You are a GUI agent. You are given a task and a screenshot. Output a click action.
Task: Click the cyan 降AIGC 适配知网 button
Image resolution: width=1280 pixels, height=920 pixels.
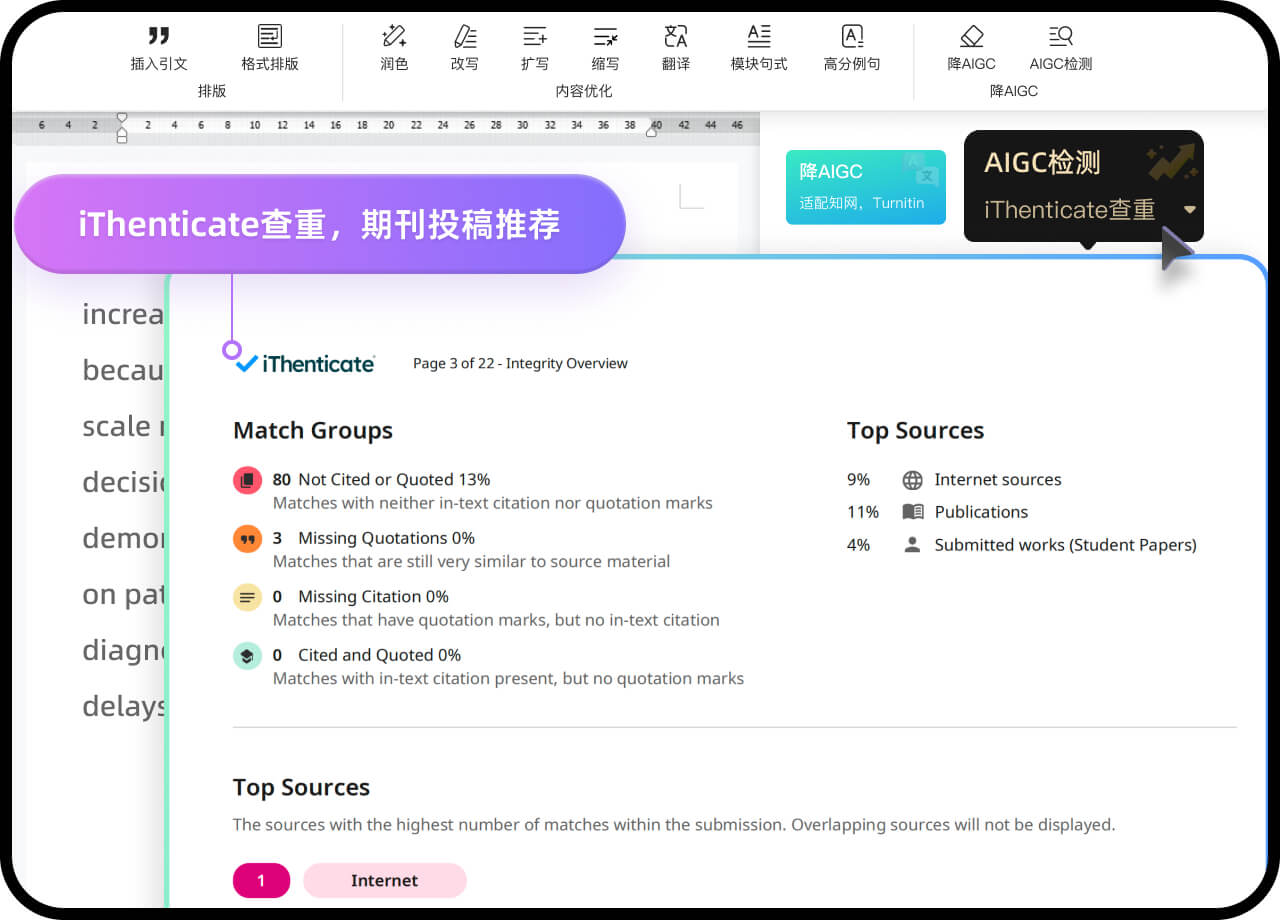[866, 187]
